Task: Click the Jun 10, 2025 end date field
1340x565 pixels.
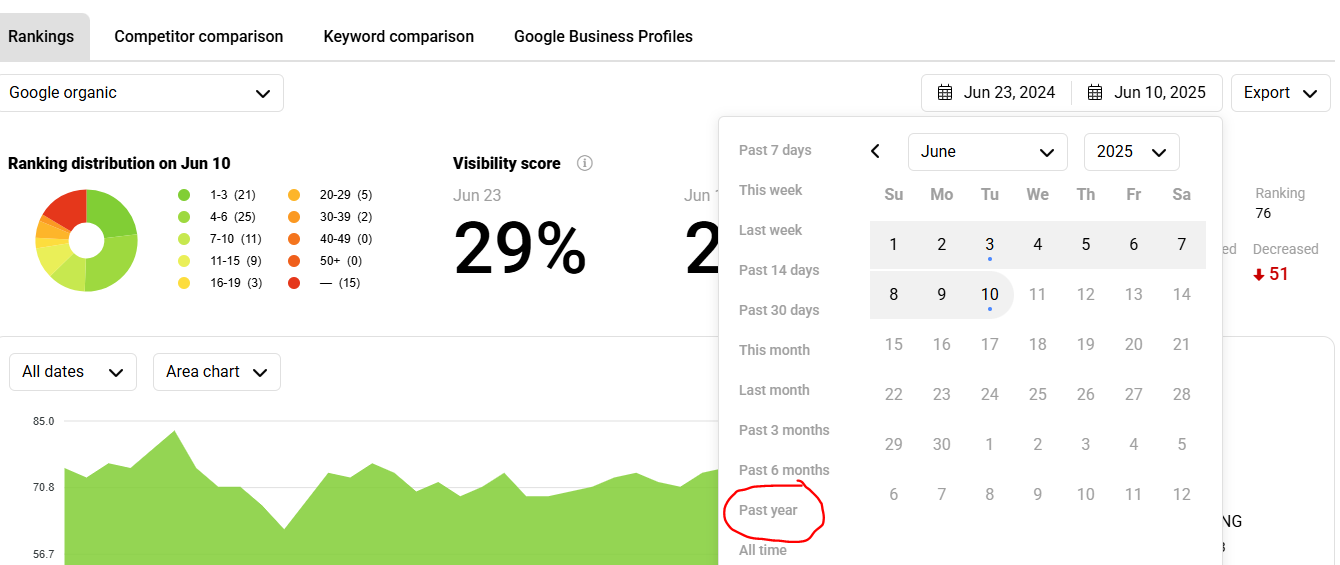Action: tap(1159, 93)
